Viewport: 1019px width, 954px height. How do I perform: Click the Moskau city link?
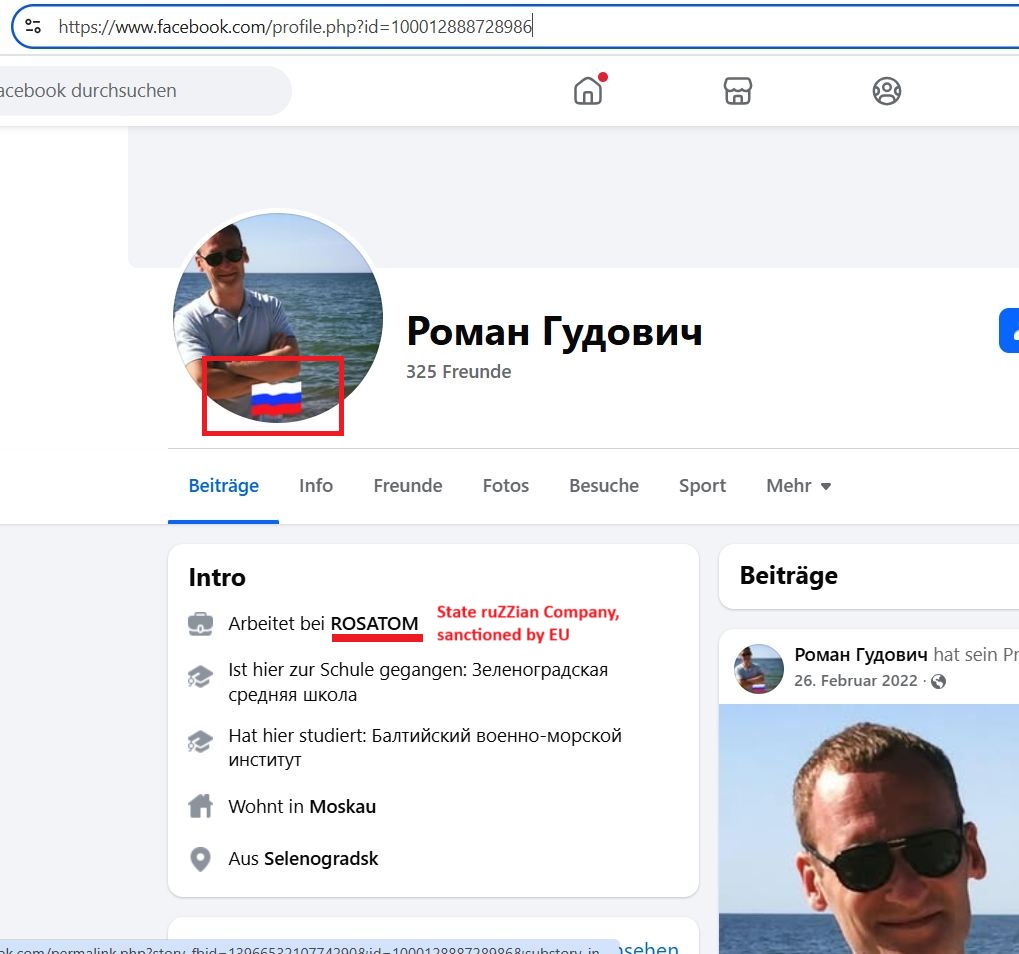pos(343,806)
